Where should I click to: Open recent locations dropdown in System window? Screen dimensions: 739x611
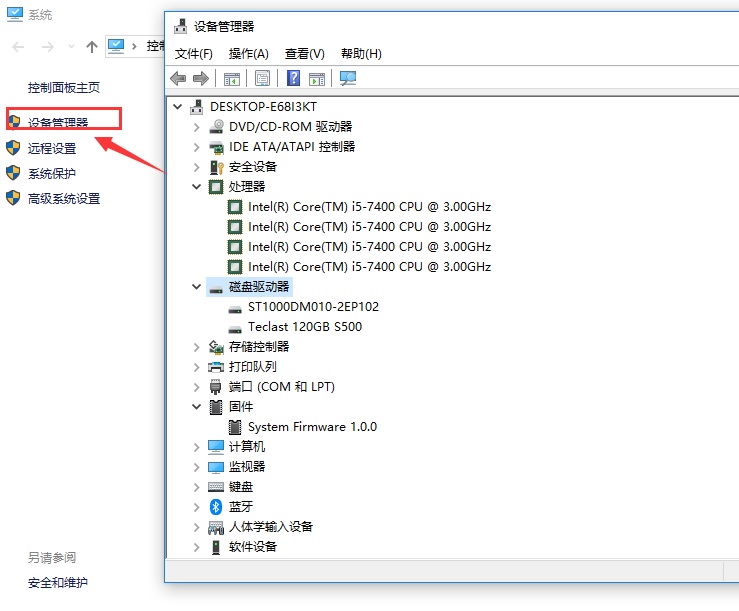coord(71,47)
